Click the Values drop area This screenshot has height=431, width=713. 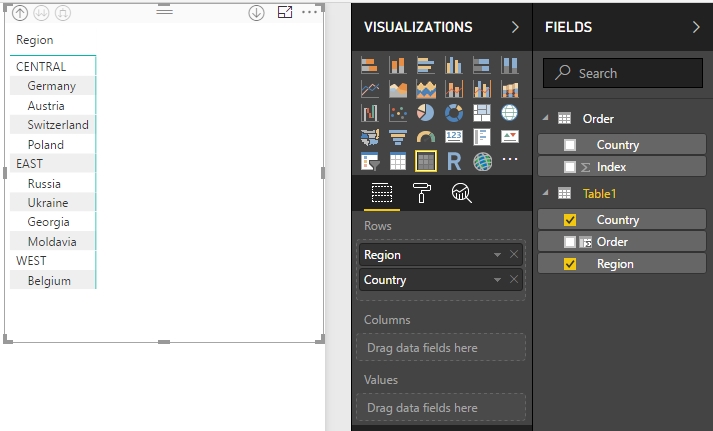click(441, 407)
